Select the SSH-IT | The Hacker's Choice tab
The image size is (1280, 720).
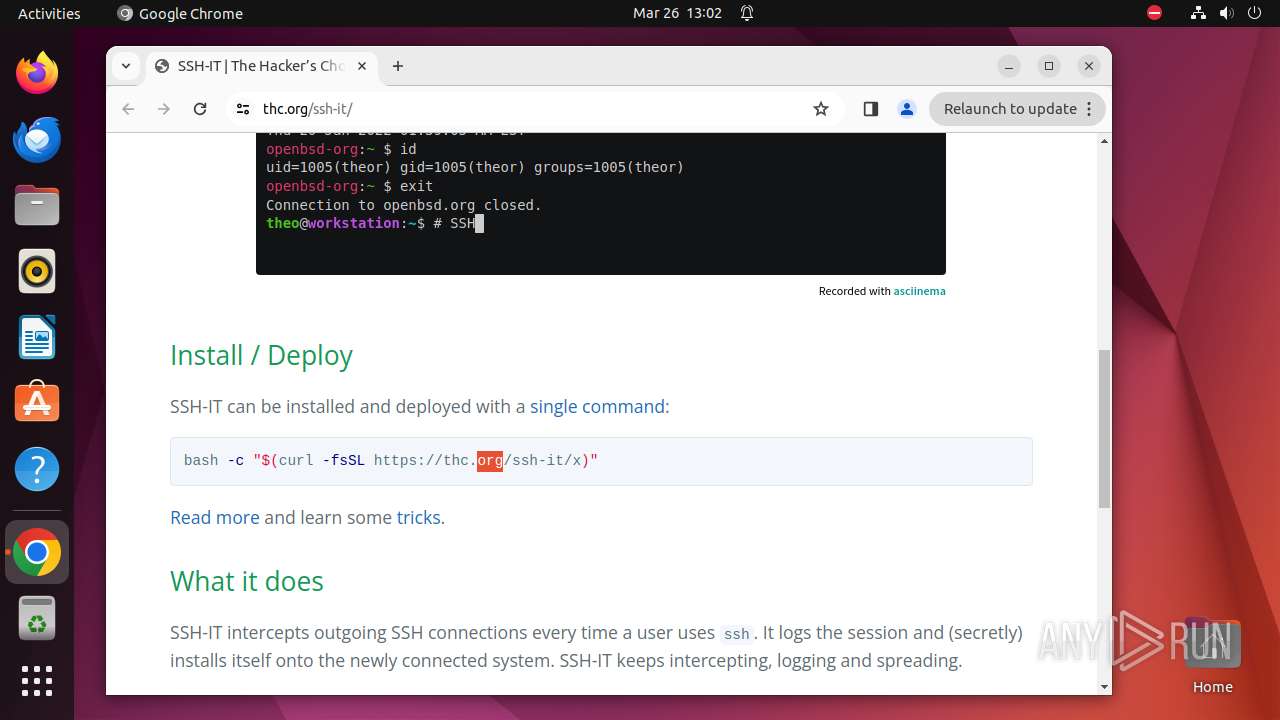(260, 66)
